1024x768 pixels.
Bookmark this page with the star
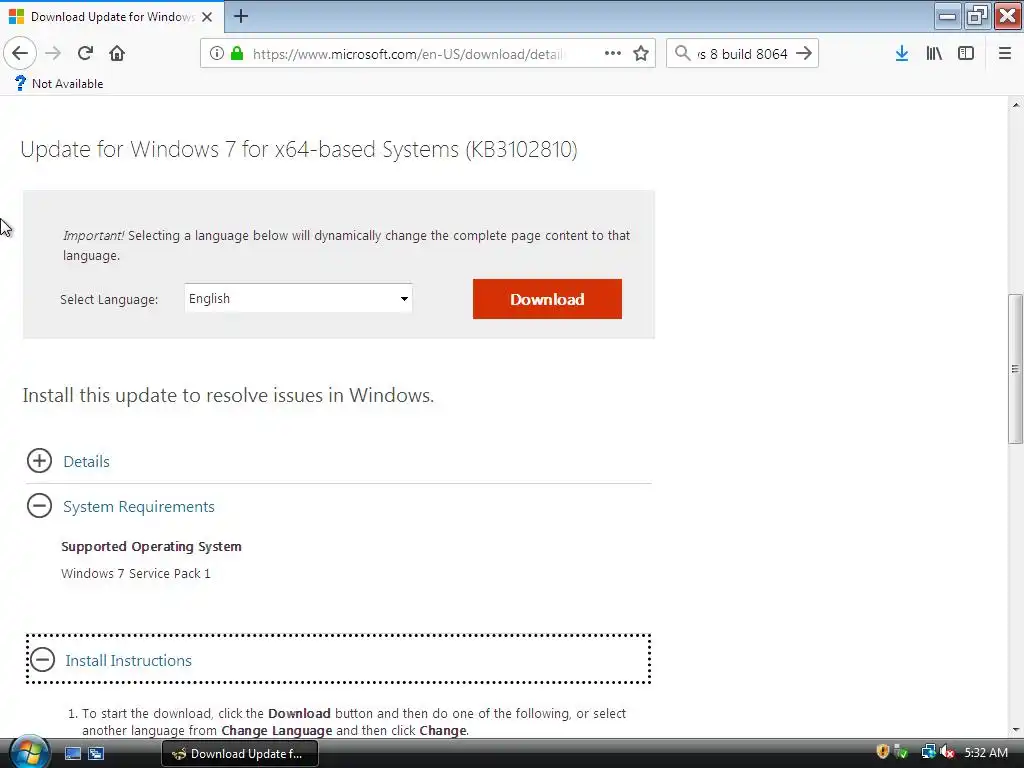pos(641,54)
